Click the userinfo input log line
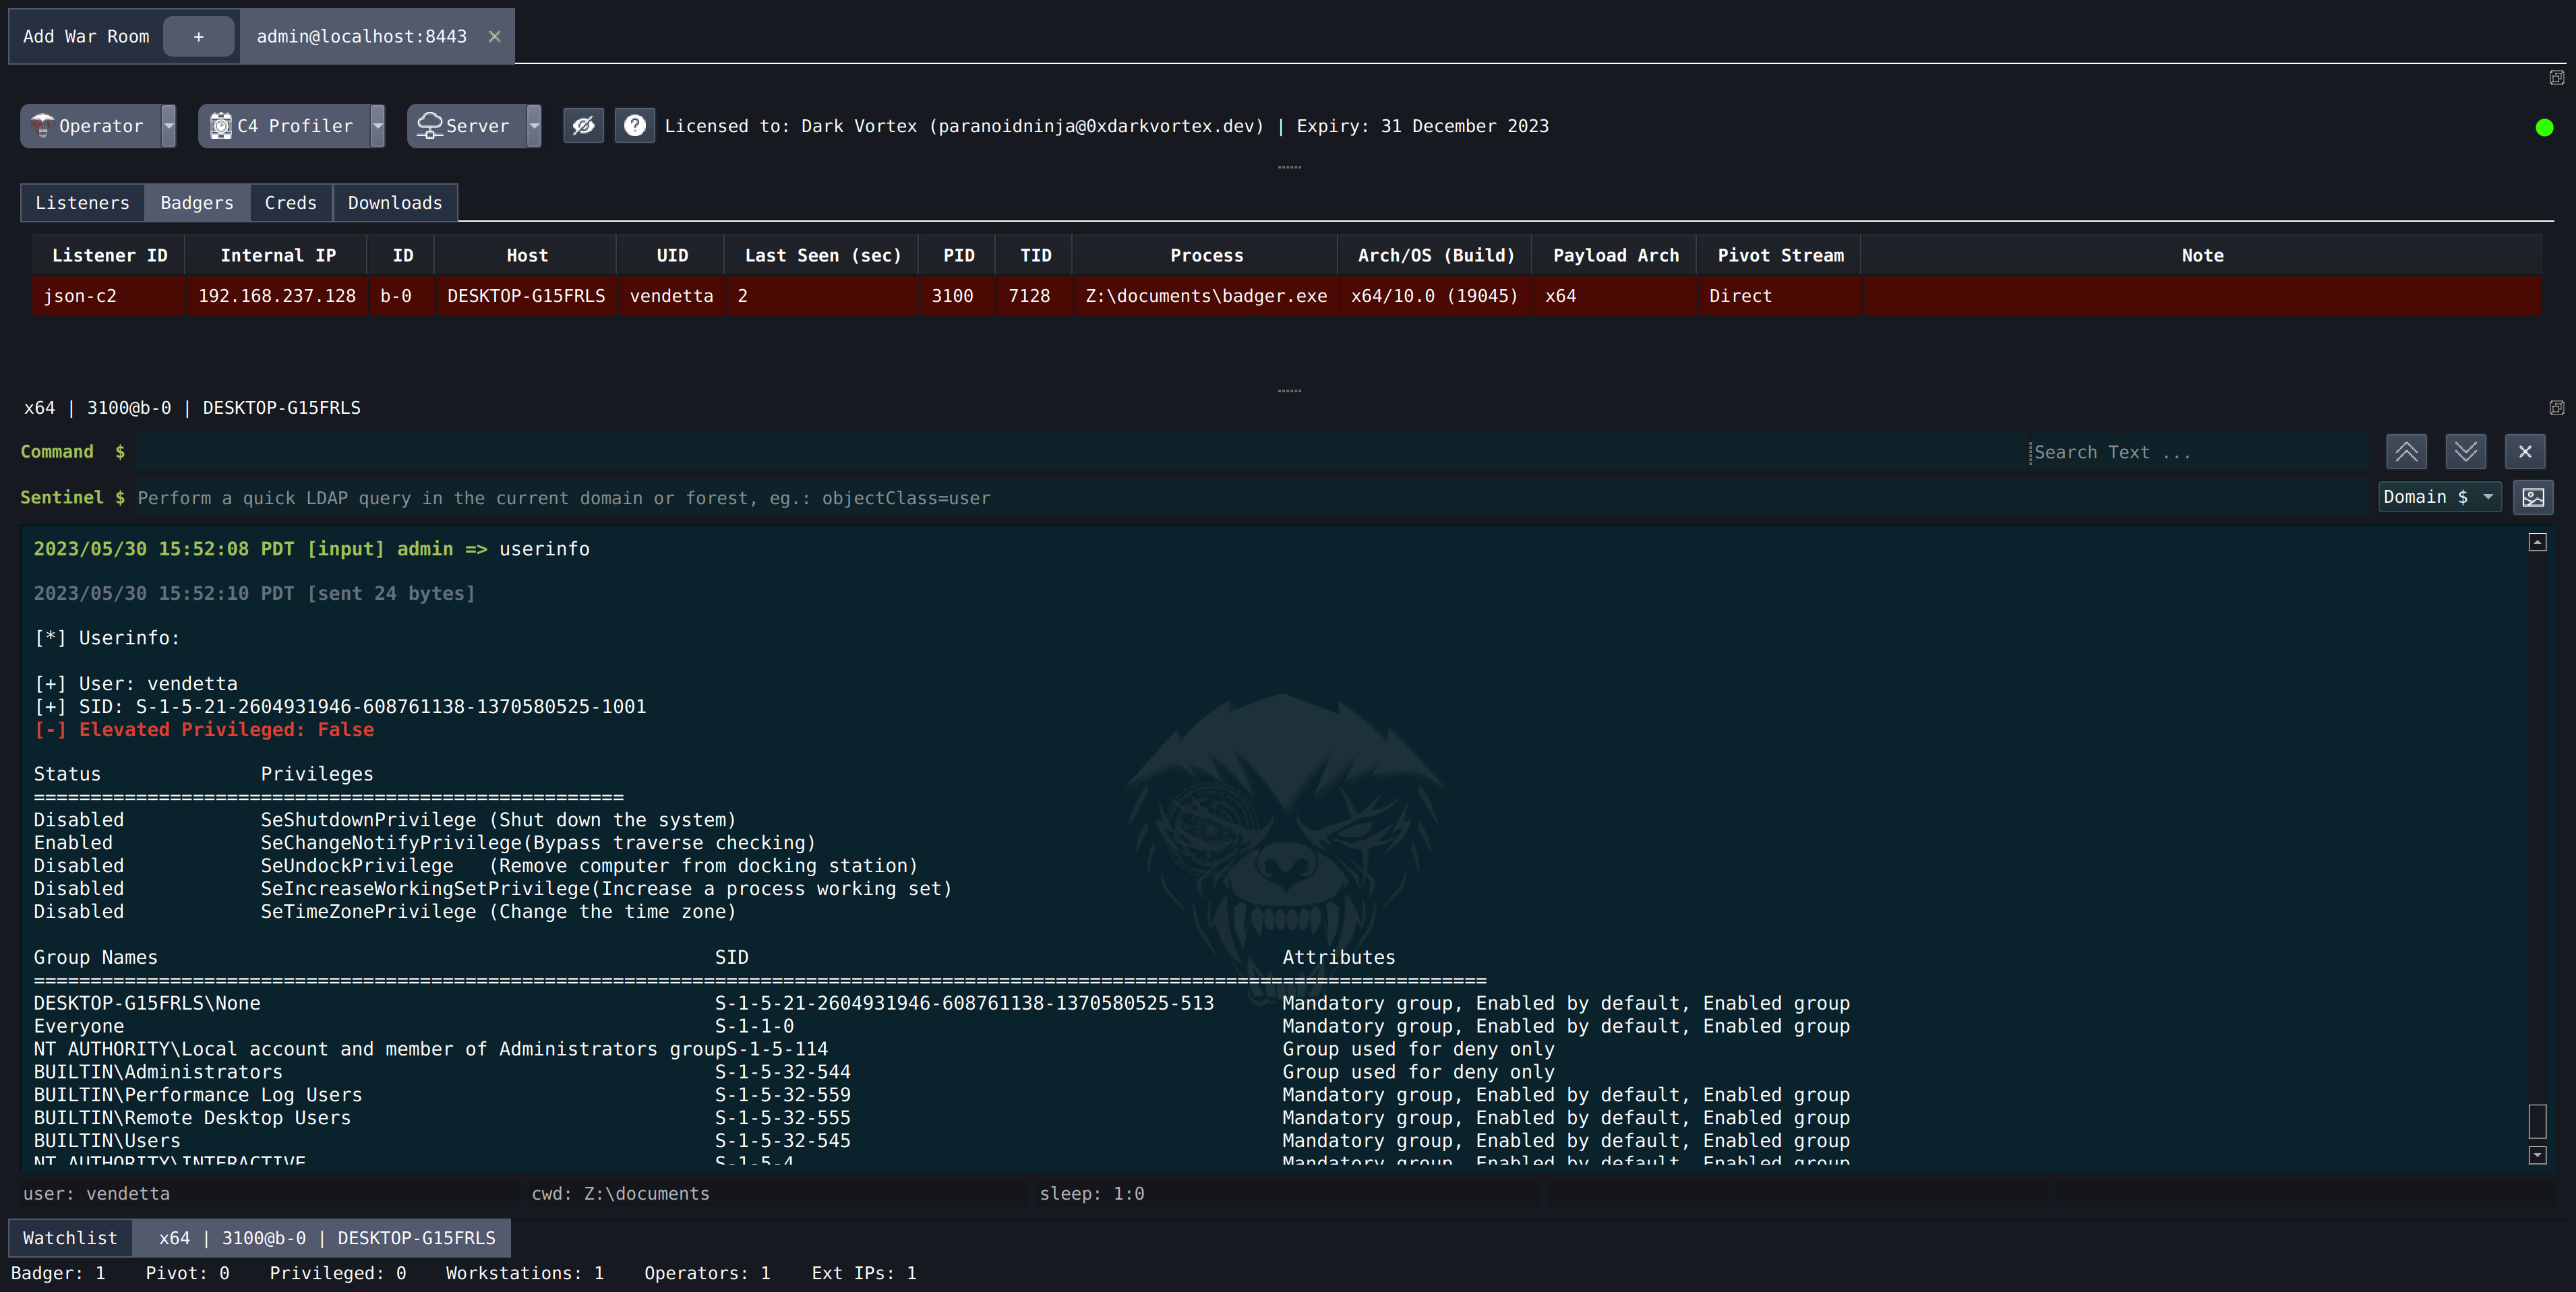 pos(312,549)
